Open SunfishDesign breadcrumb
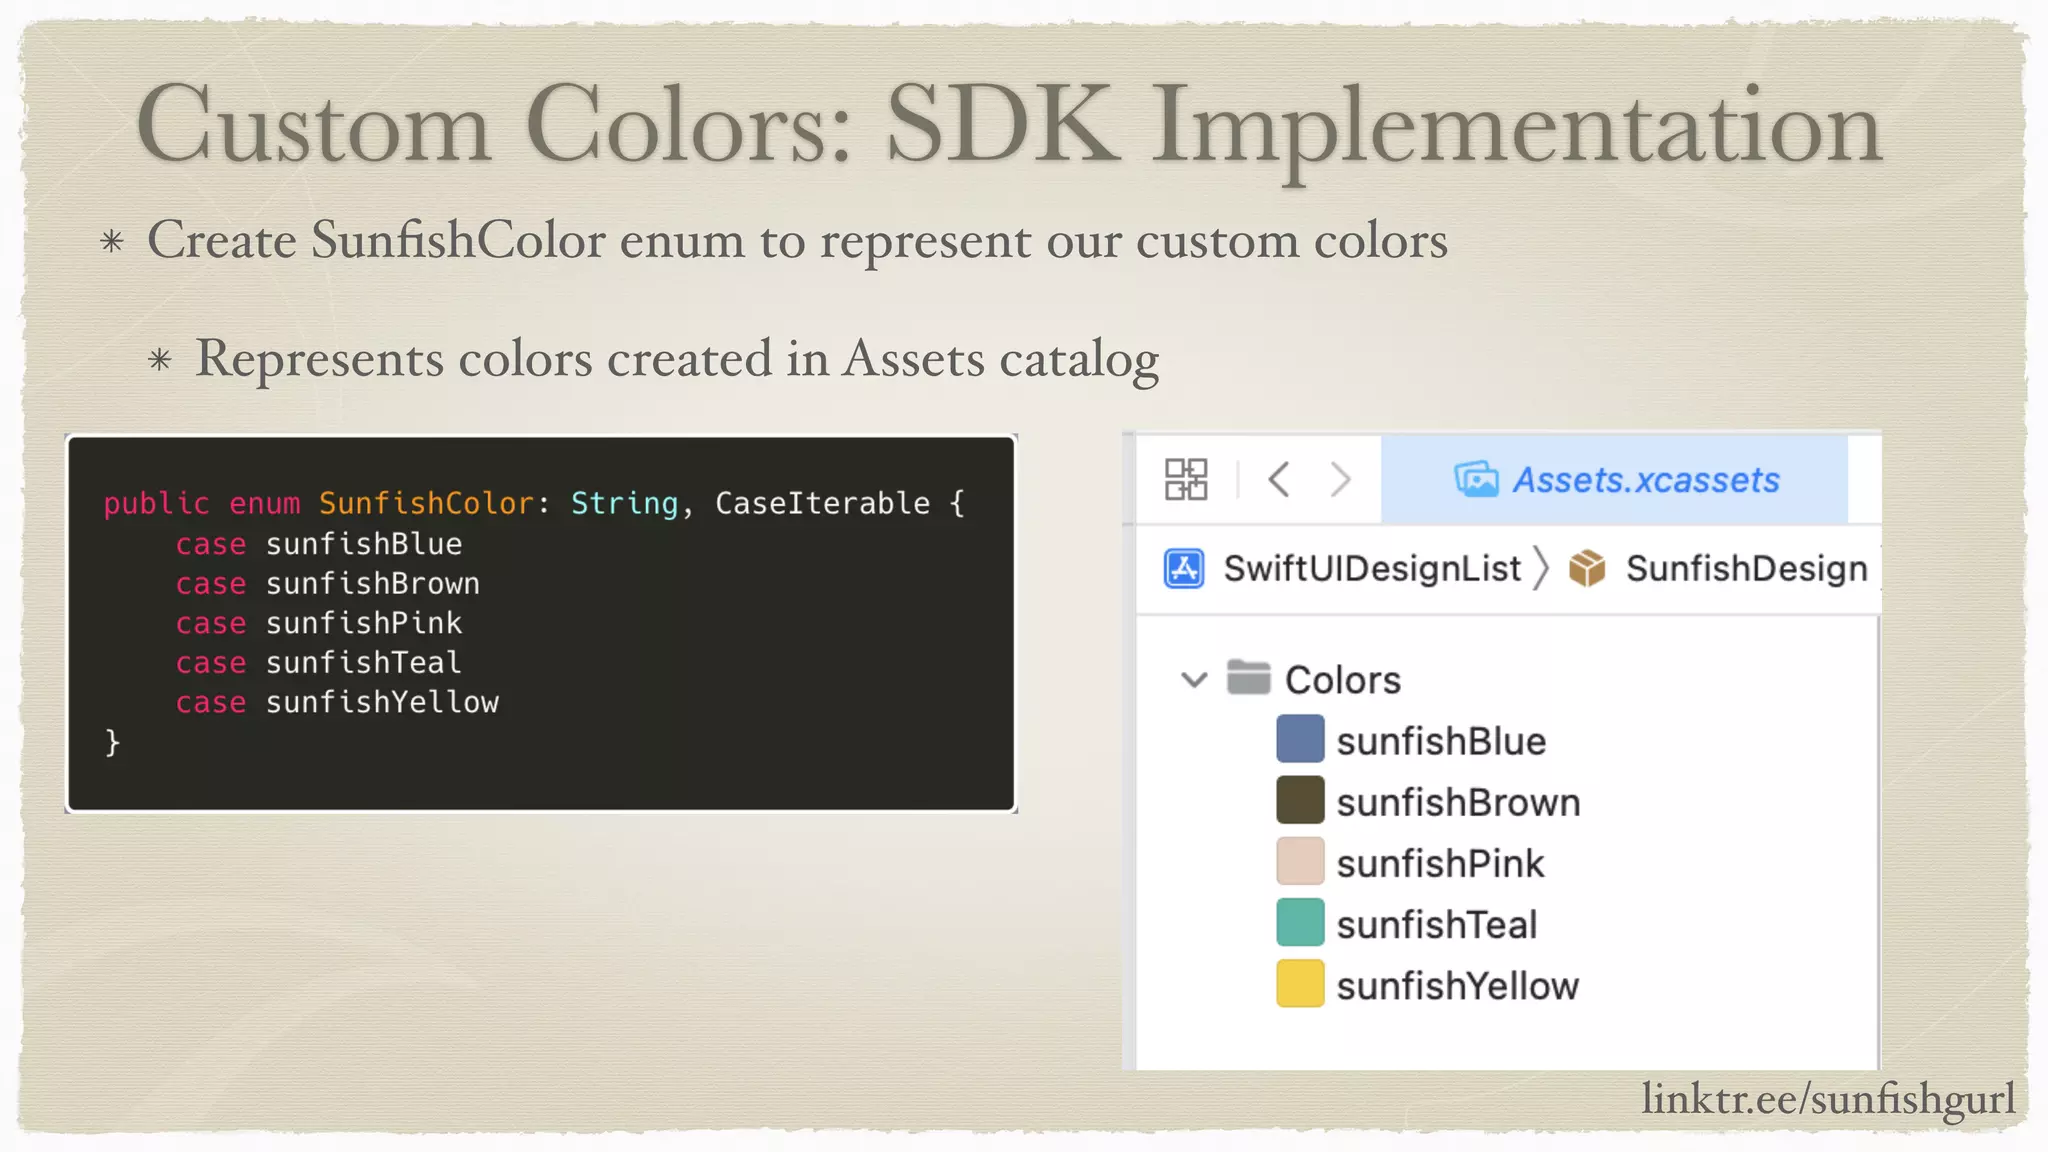Viewport: 2048px width, 1152px height. click(x=1746, y=568)
